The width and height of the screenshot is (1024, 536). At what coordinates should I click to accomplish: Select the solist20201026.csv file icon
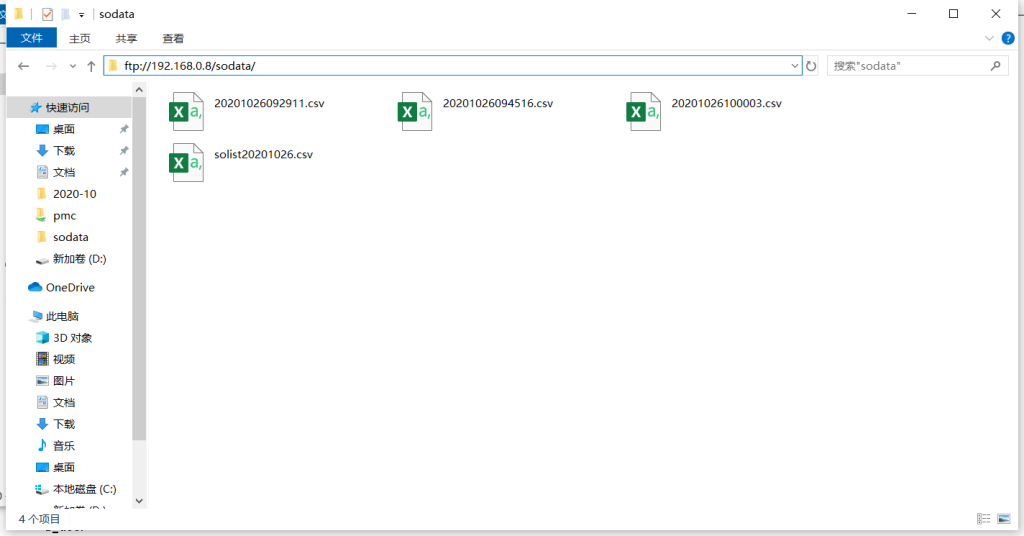187,162
